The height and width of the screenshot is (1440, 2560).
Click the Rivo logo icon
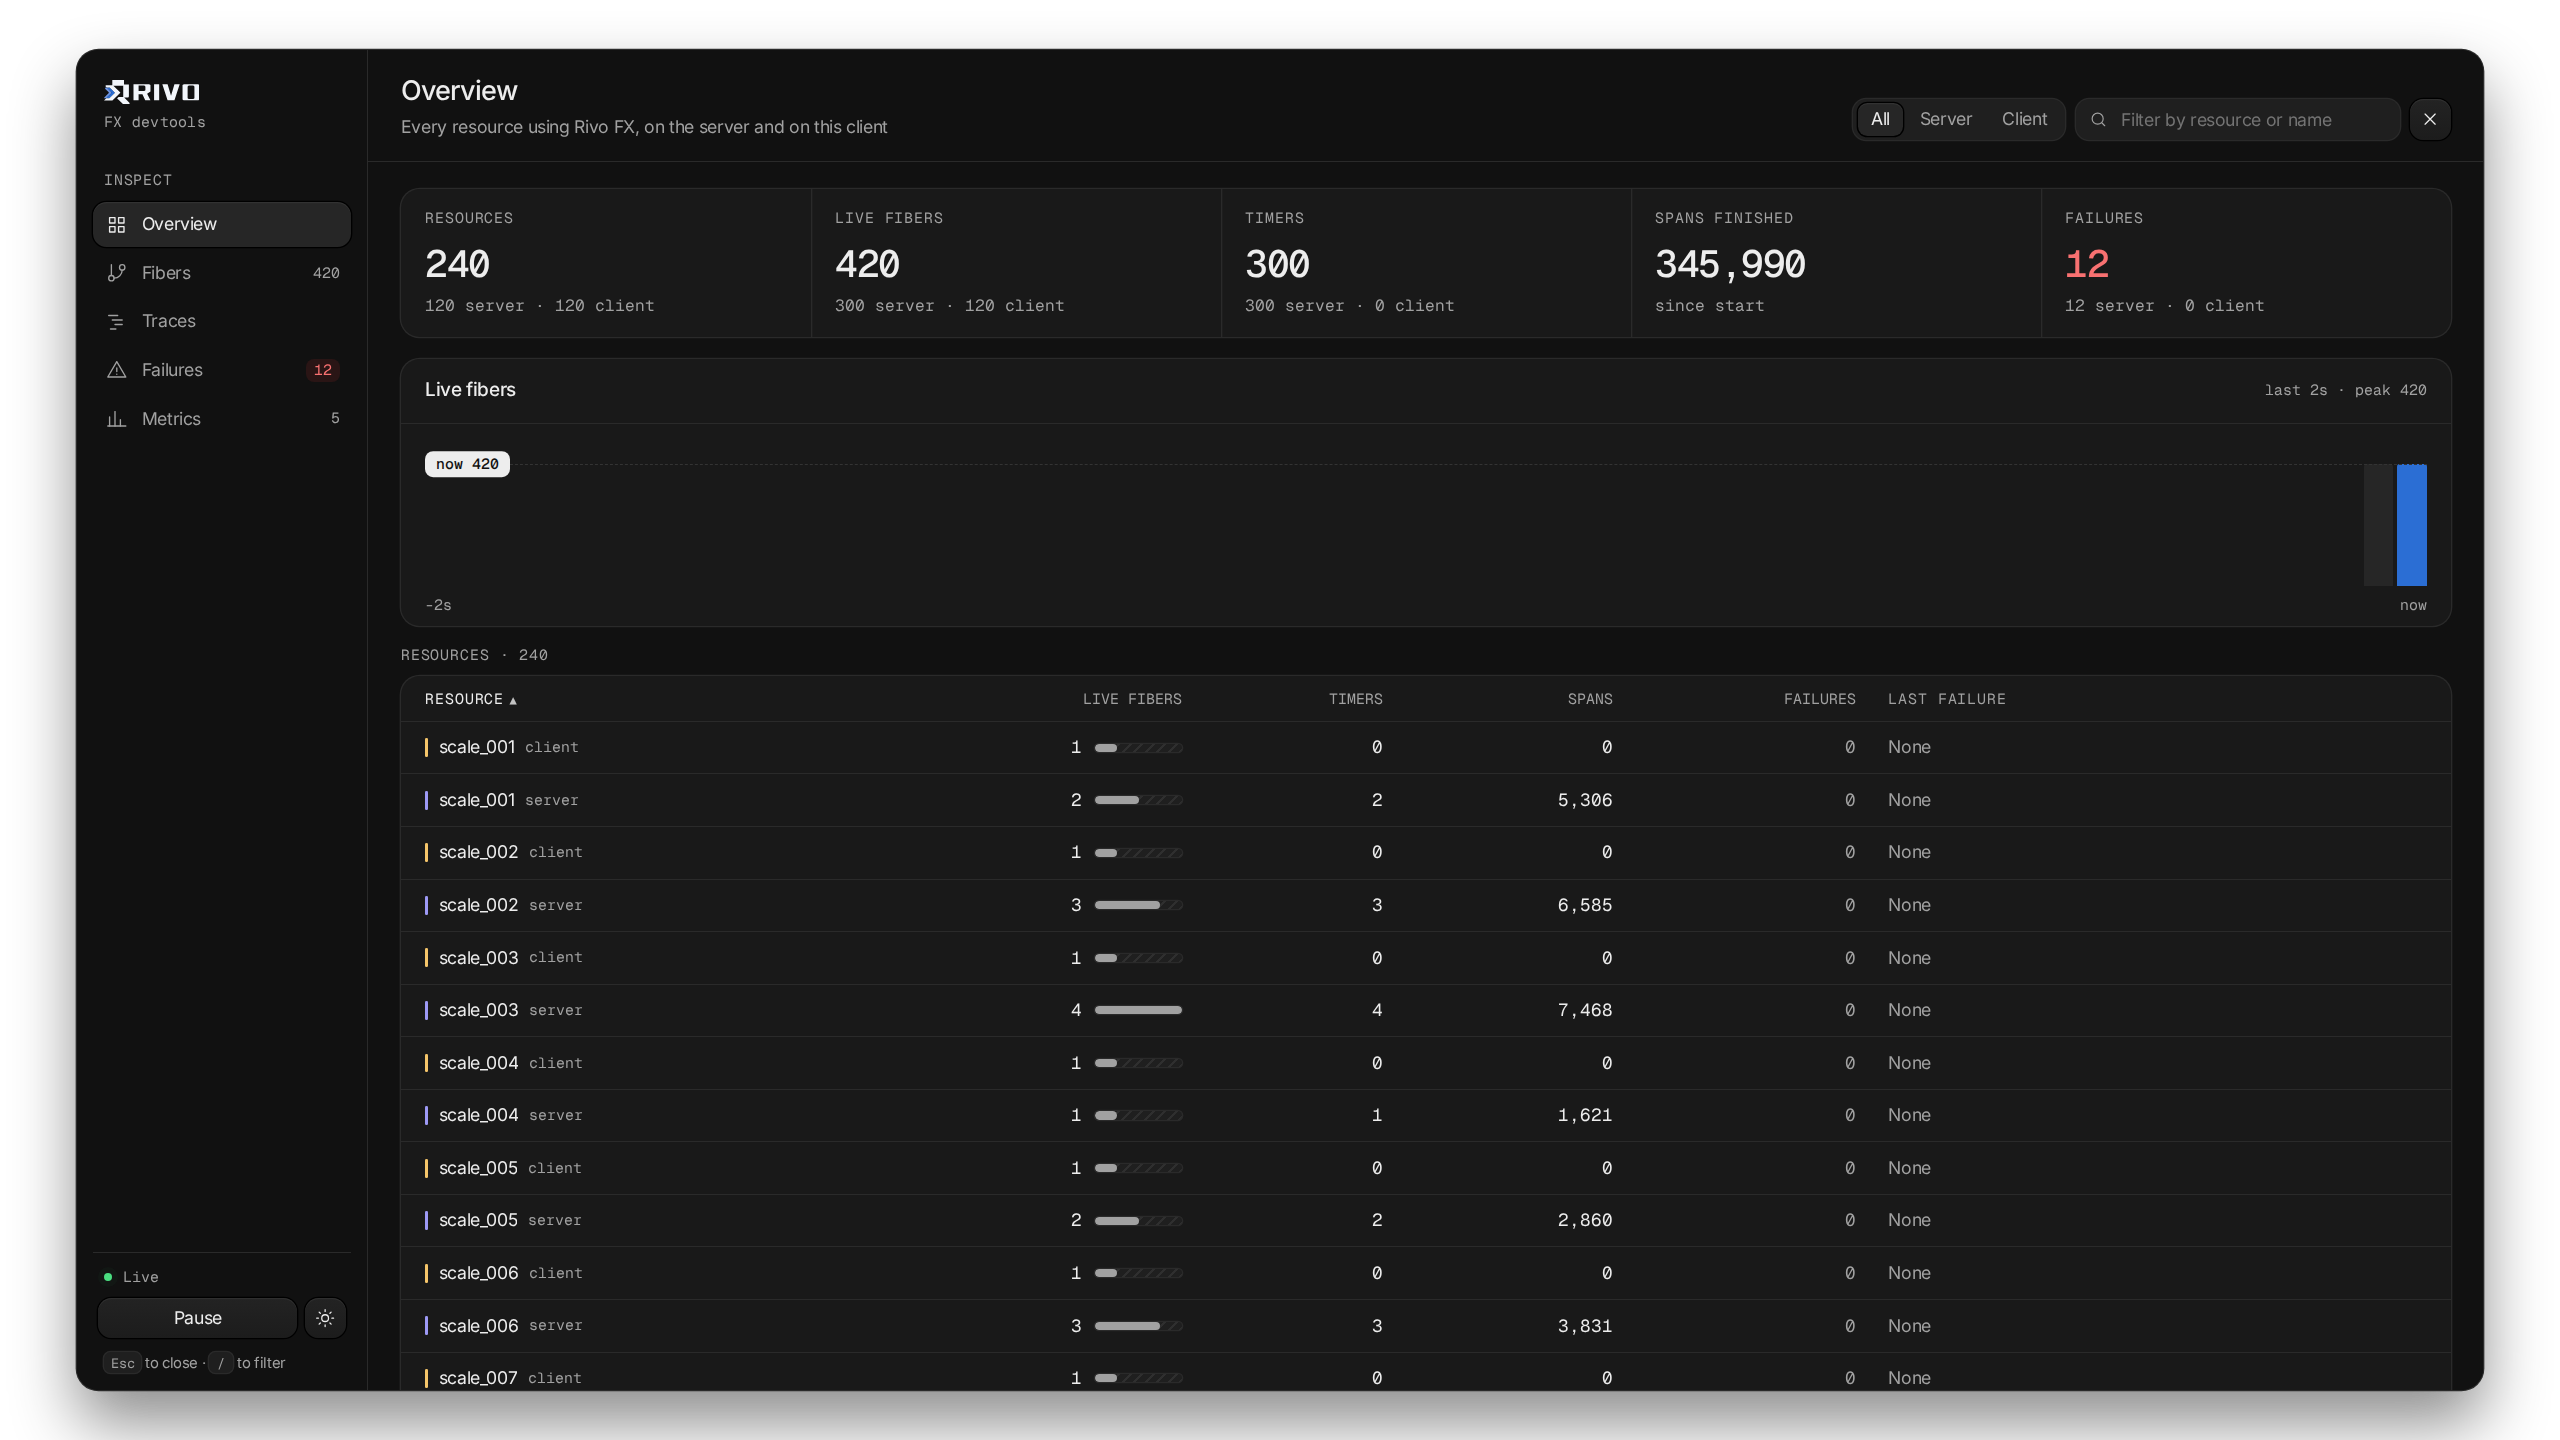point(117,92)
